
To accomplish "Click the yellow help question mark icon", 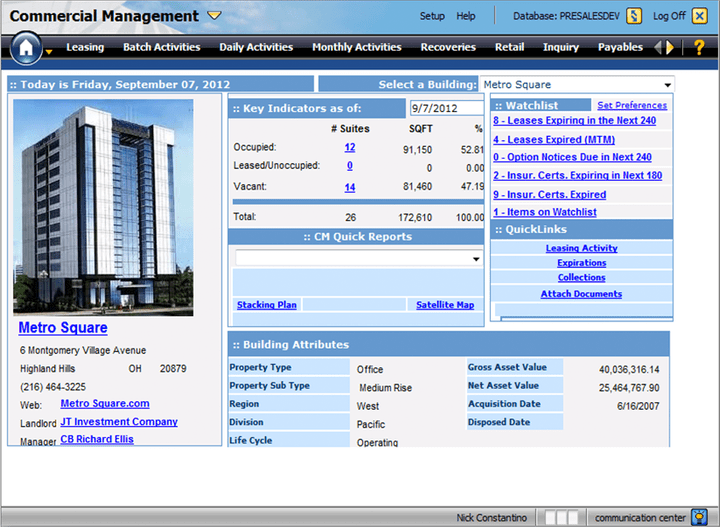I will click(x=698, y=47).
